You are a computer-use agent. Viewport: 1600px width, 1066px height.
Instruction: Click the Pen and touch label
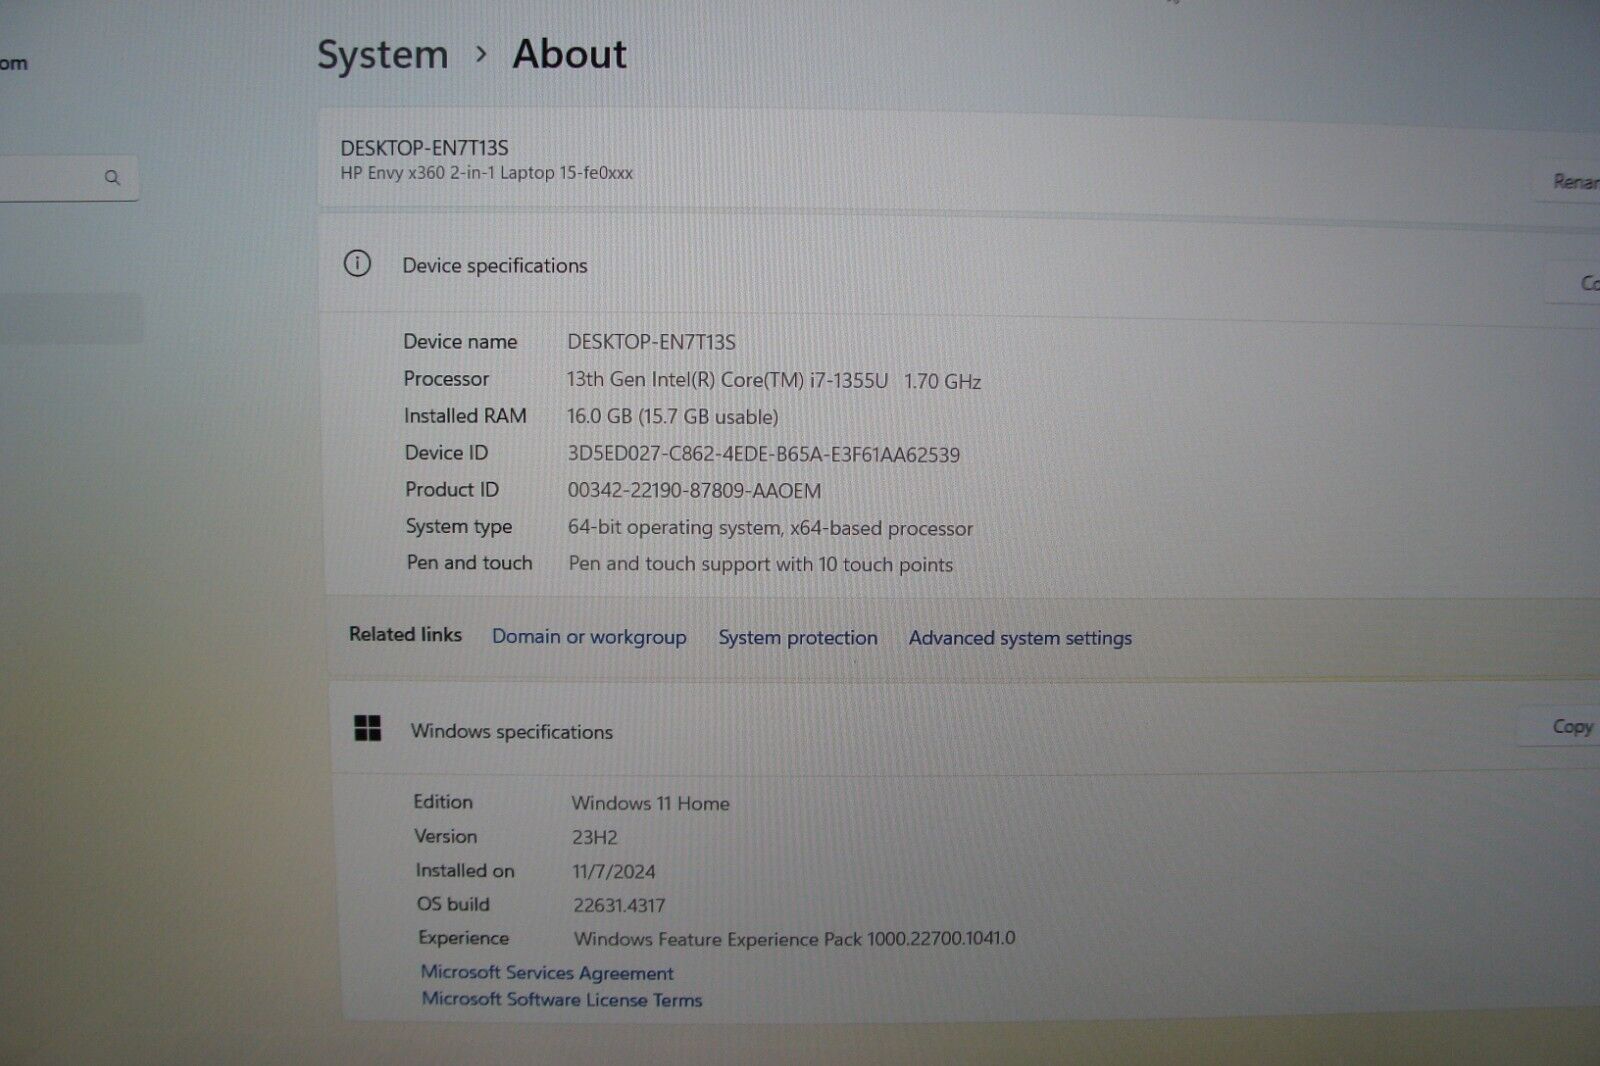point(469,563)
